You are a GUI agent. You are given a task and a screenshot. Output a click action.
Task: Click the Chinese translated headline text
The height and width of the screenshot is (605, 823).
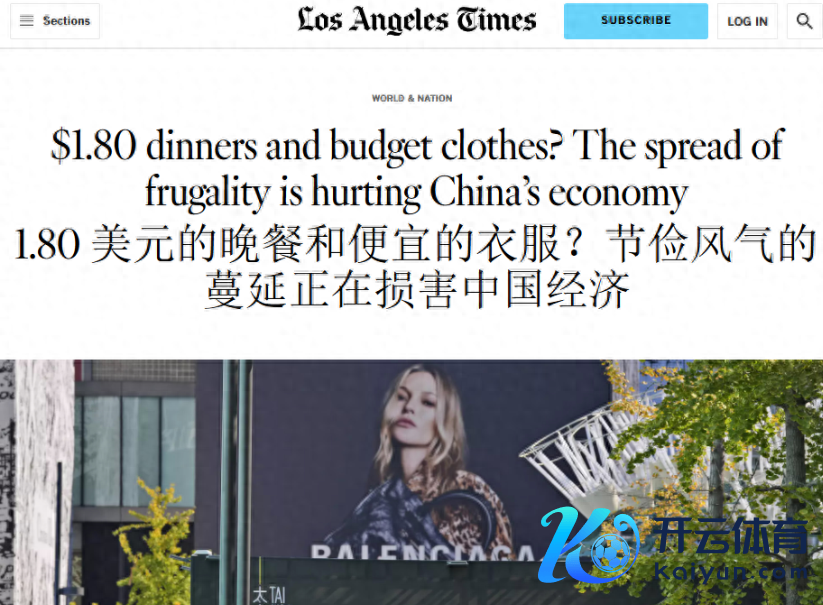click(415, 267)
